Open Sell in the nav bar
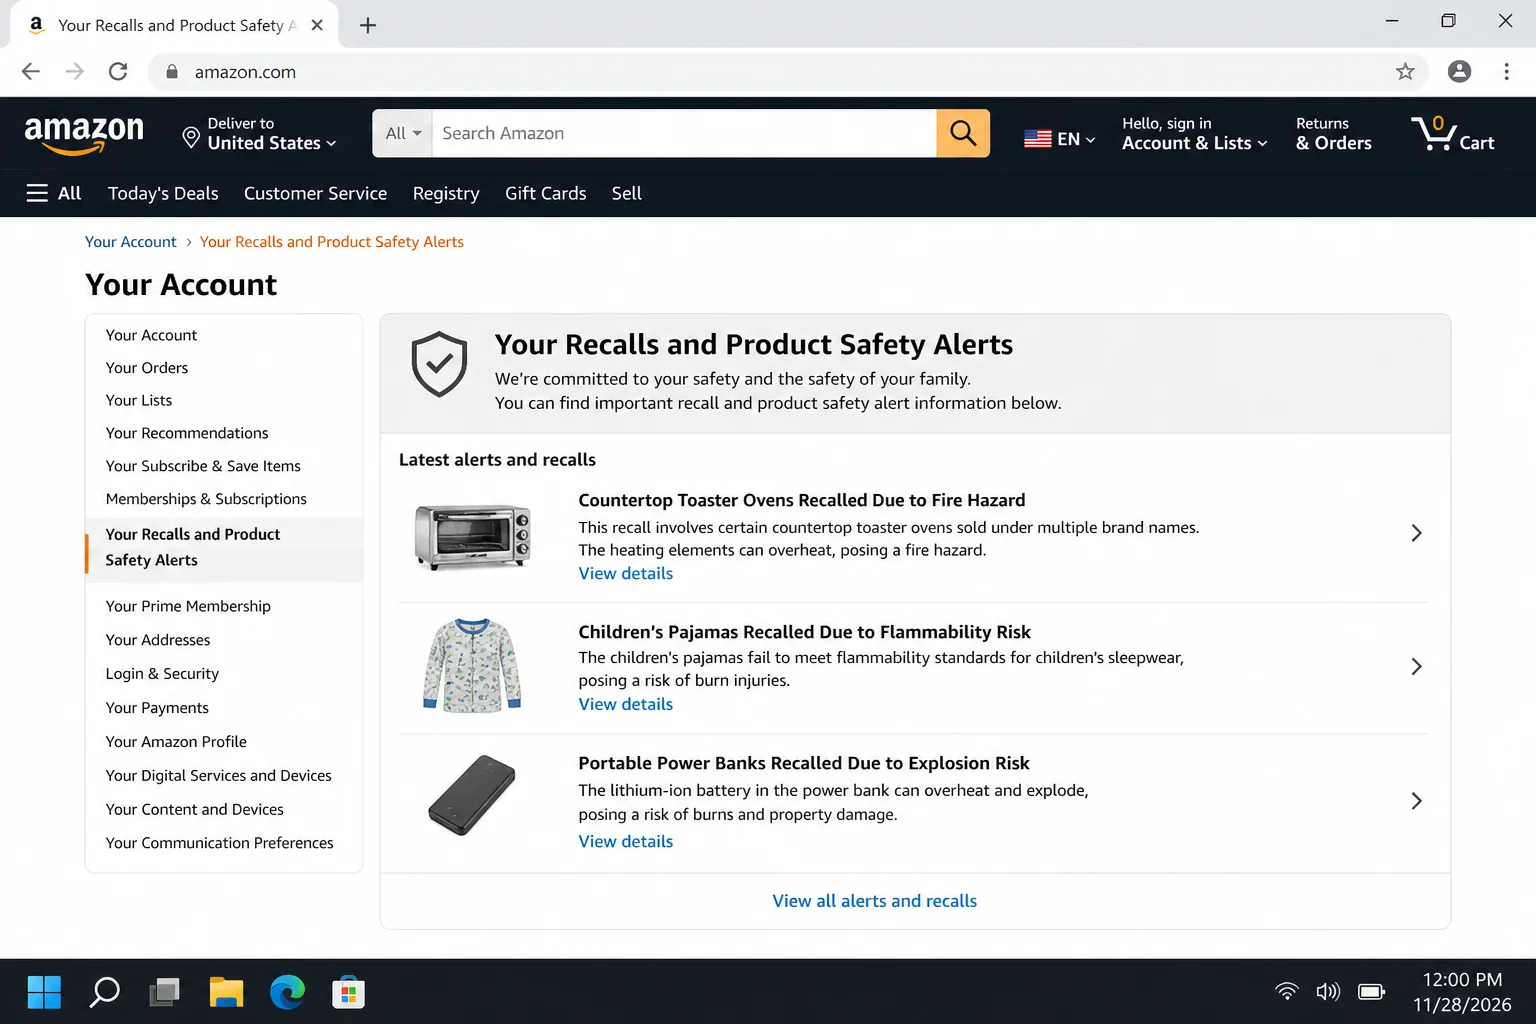 click(627, 193)
